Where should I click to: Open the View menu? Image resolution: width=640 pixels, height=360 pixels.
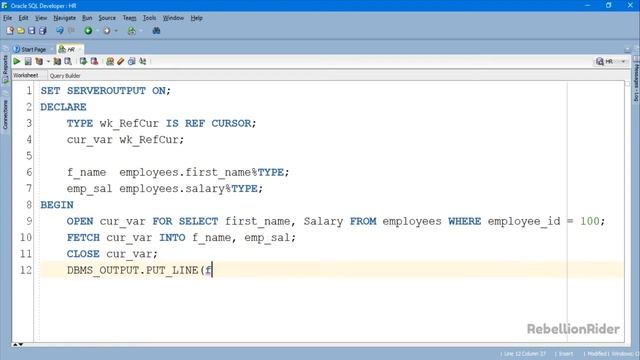pos(41,18)
